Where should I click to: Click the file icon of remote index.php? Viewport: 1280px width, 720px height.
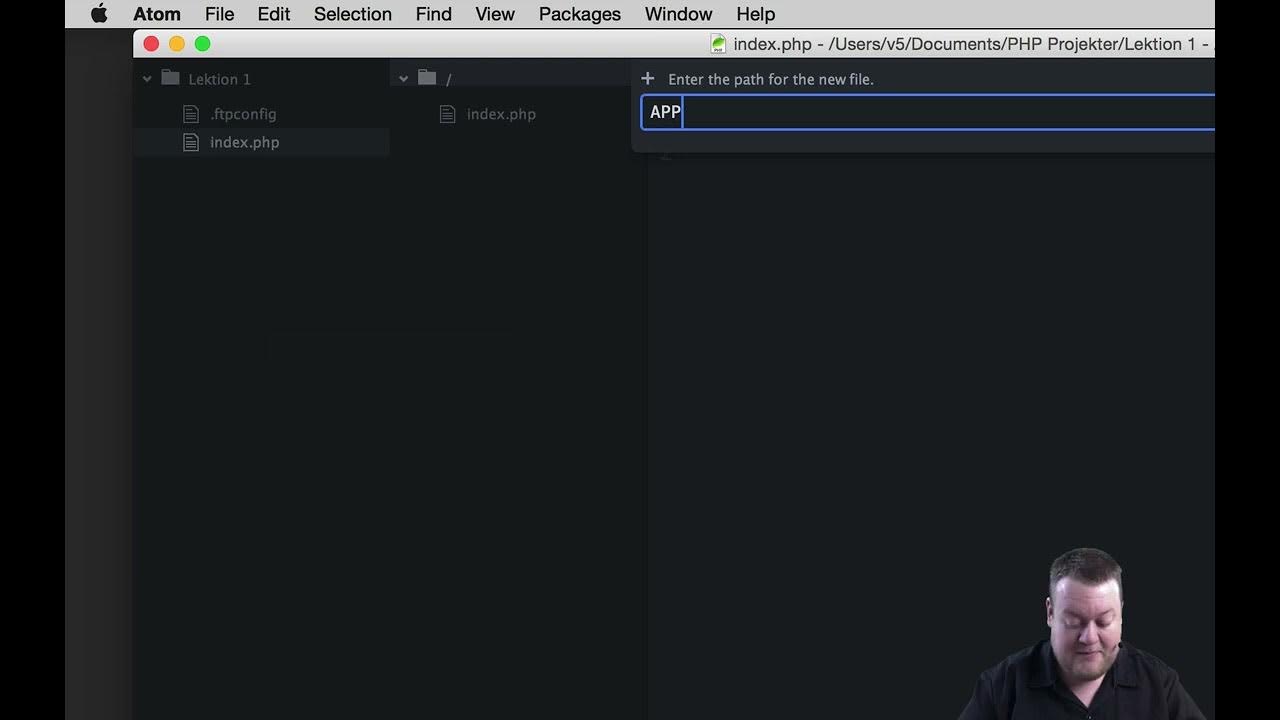(448, 114)
